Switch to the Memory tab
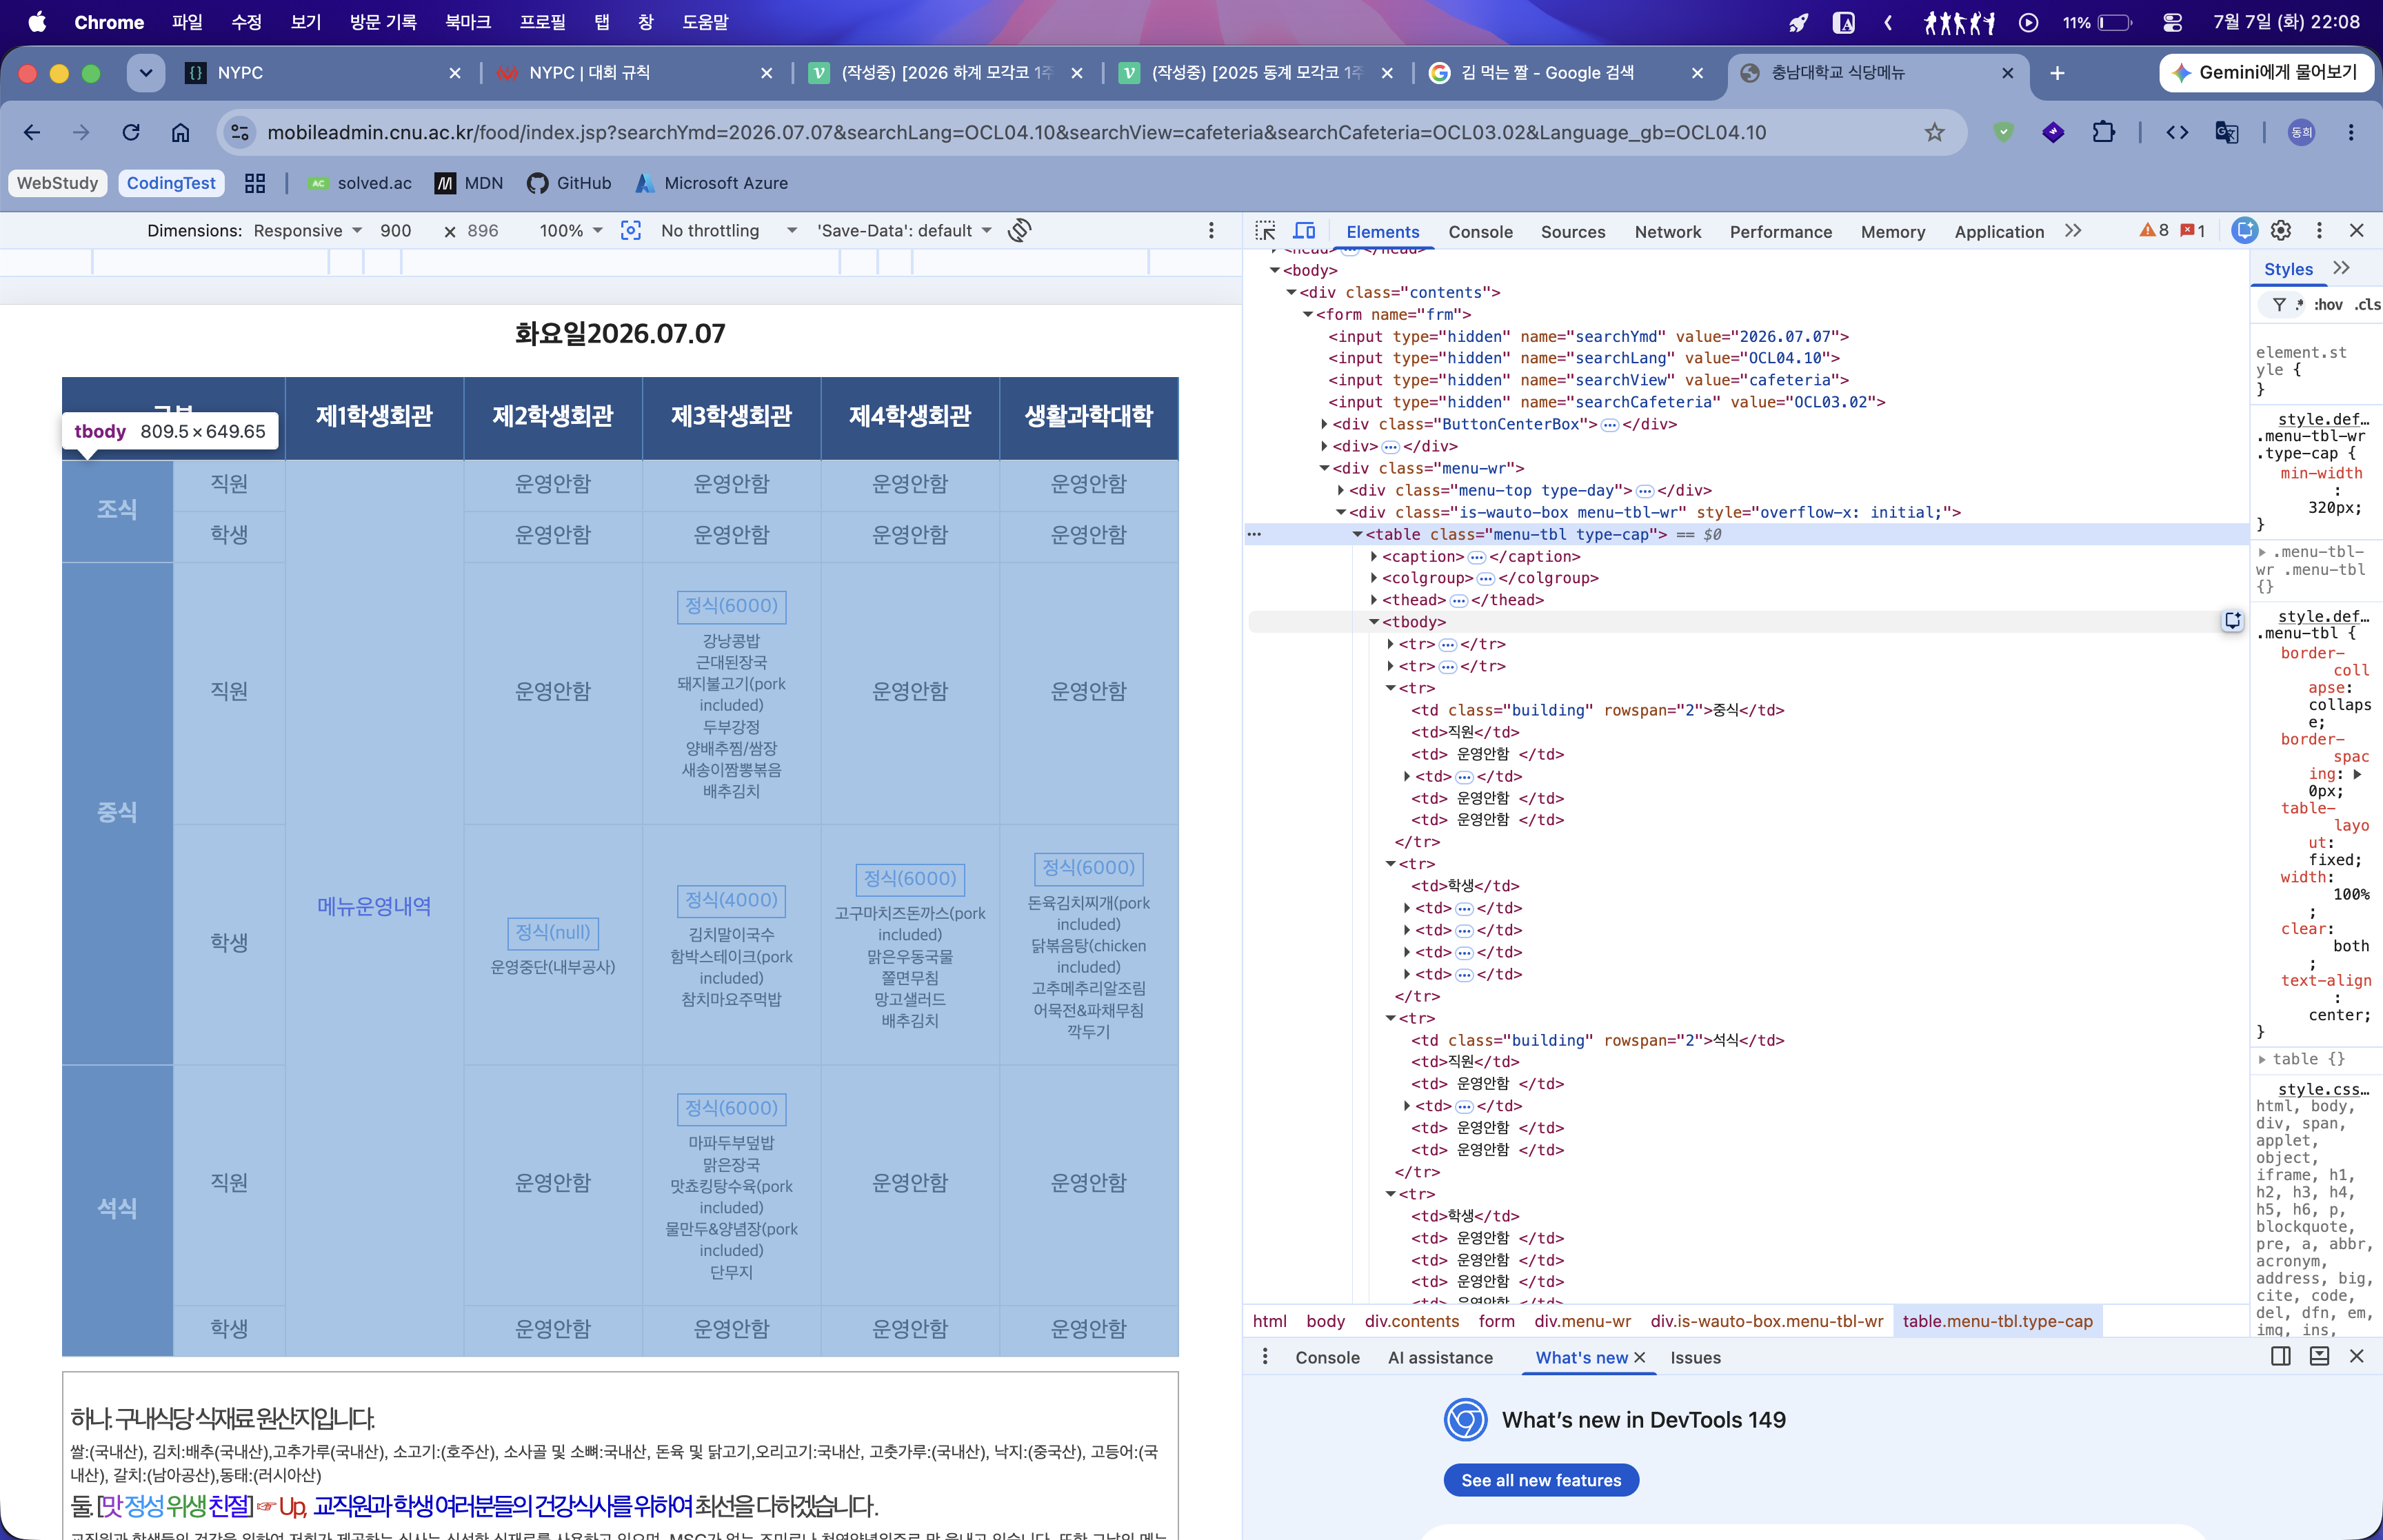The image size is (2383, 1540). (x=1892, y=232)
